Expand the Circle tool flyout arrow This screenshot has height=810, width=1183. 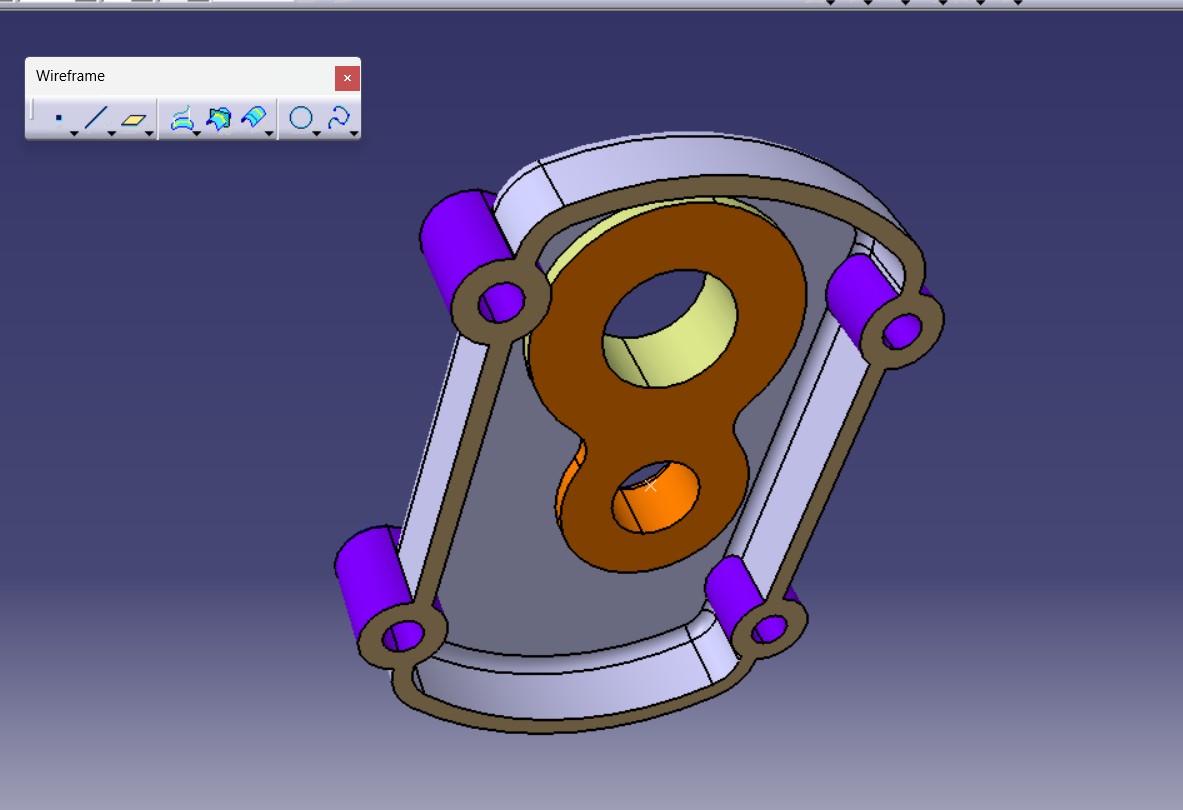317,133
